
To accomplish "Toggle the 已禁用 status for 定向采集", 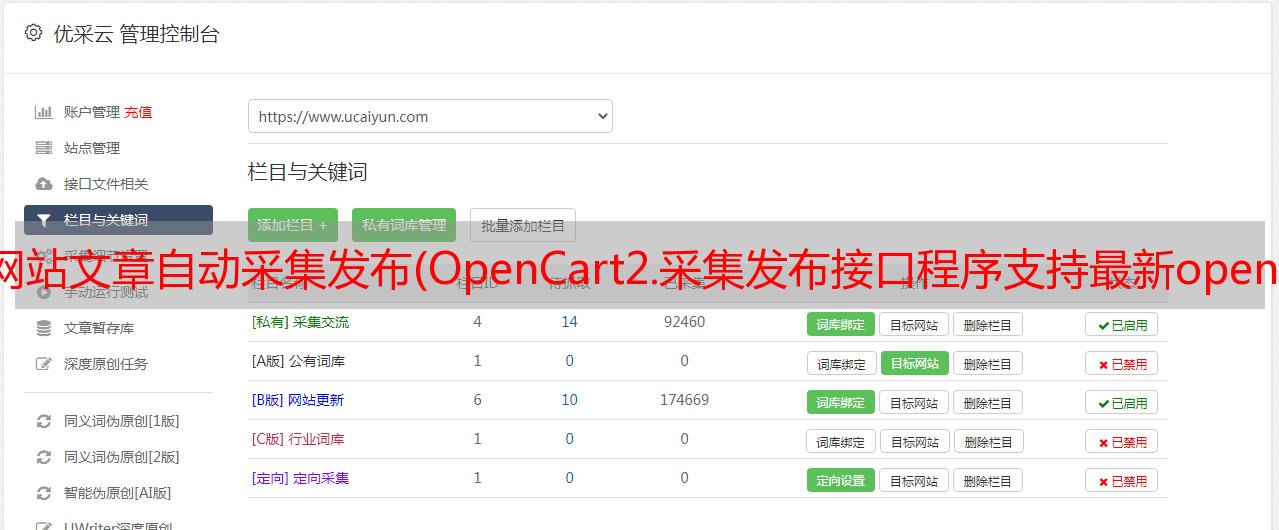I will coord(1122,480).
